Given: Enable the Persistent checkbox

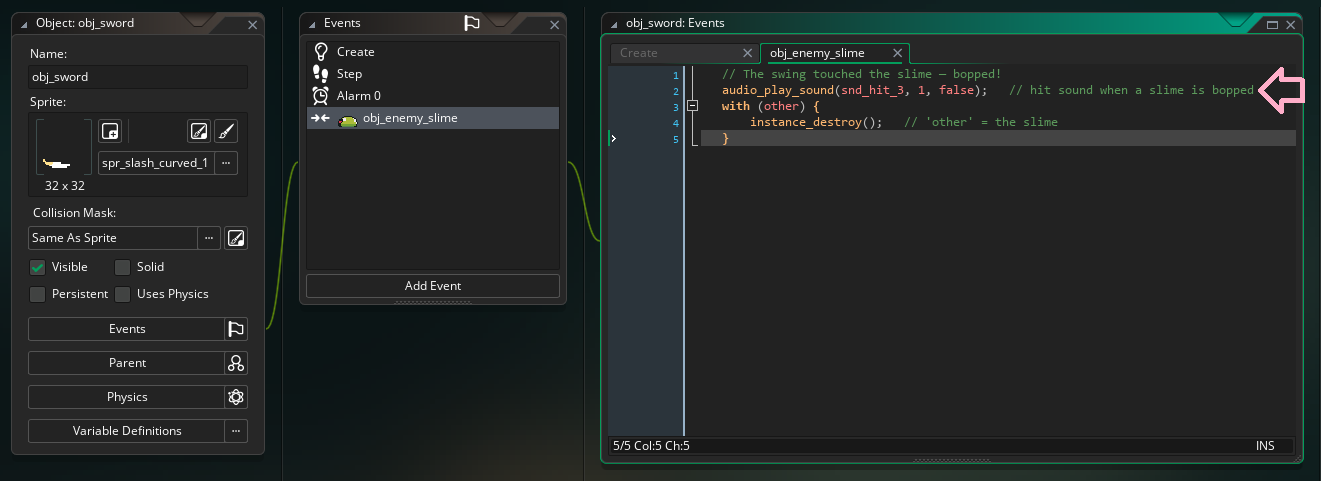Looking at the screenshot, I should pos(37,294).
